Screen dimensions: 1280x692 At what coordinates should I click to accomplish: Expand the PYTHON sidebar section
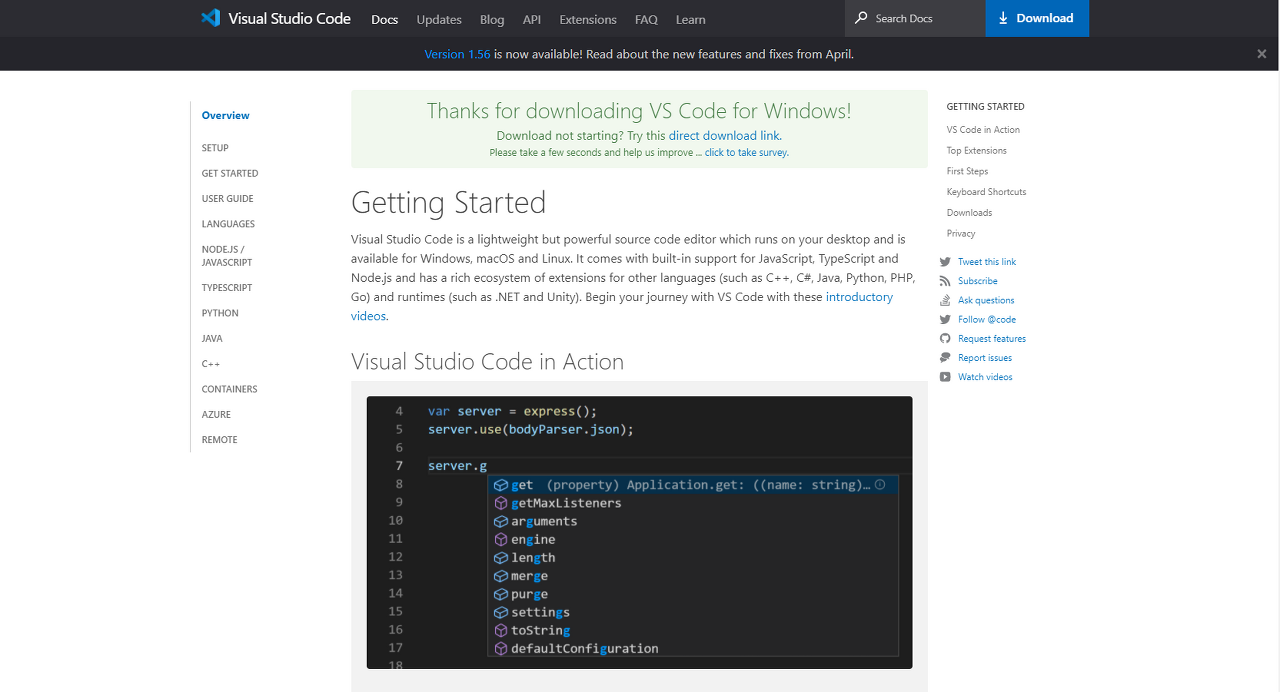pos(220,313)
